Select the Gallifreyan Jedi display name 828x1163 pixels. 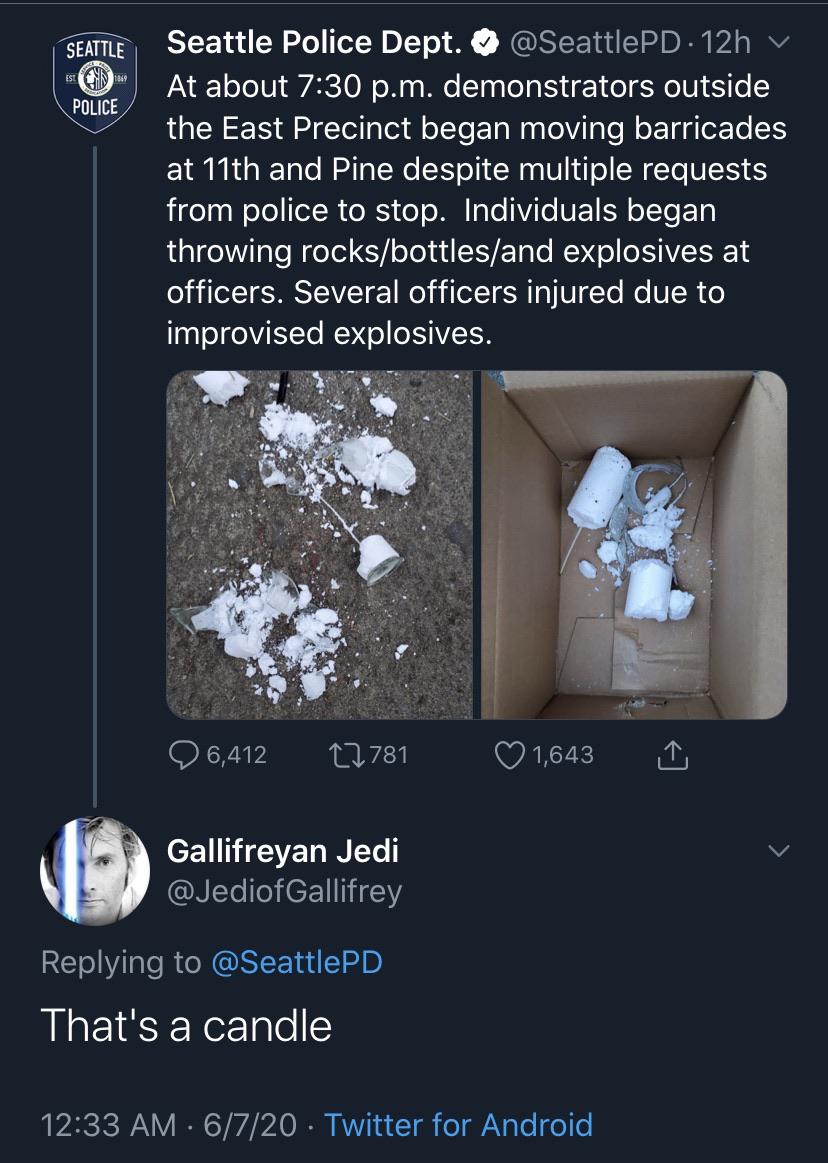(282, 851)
